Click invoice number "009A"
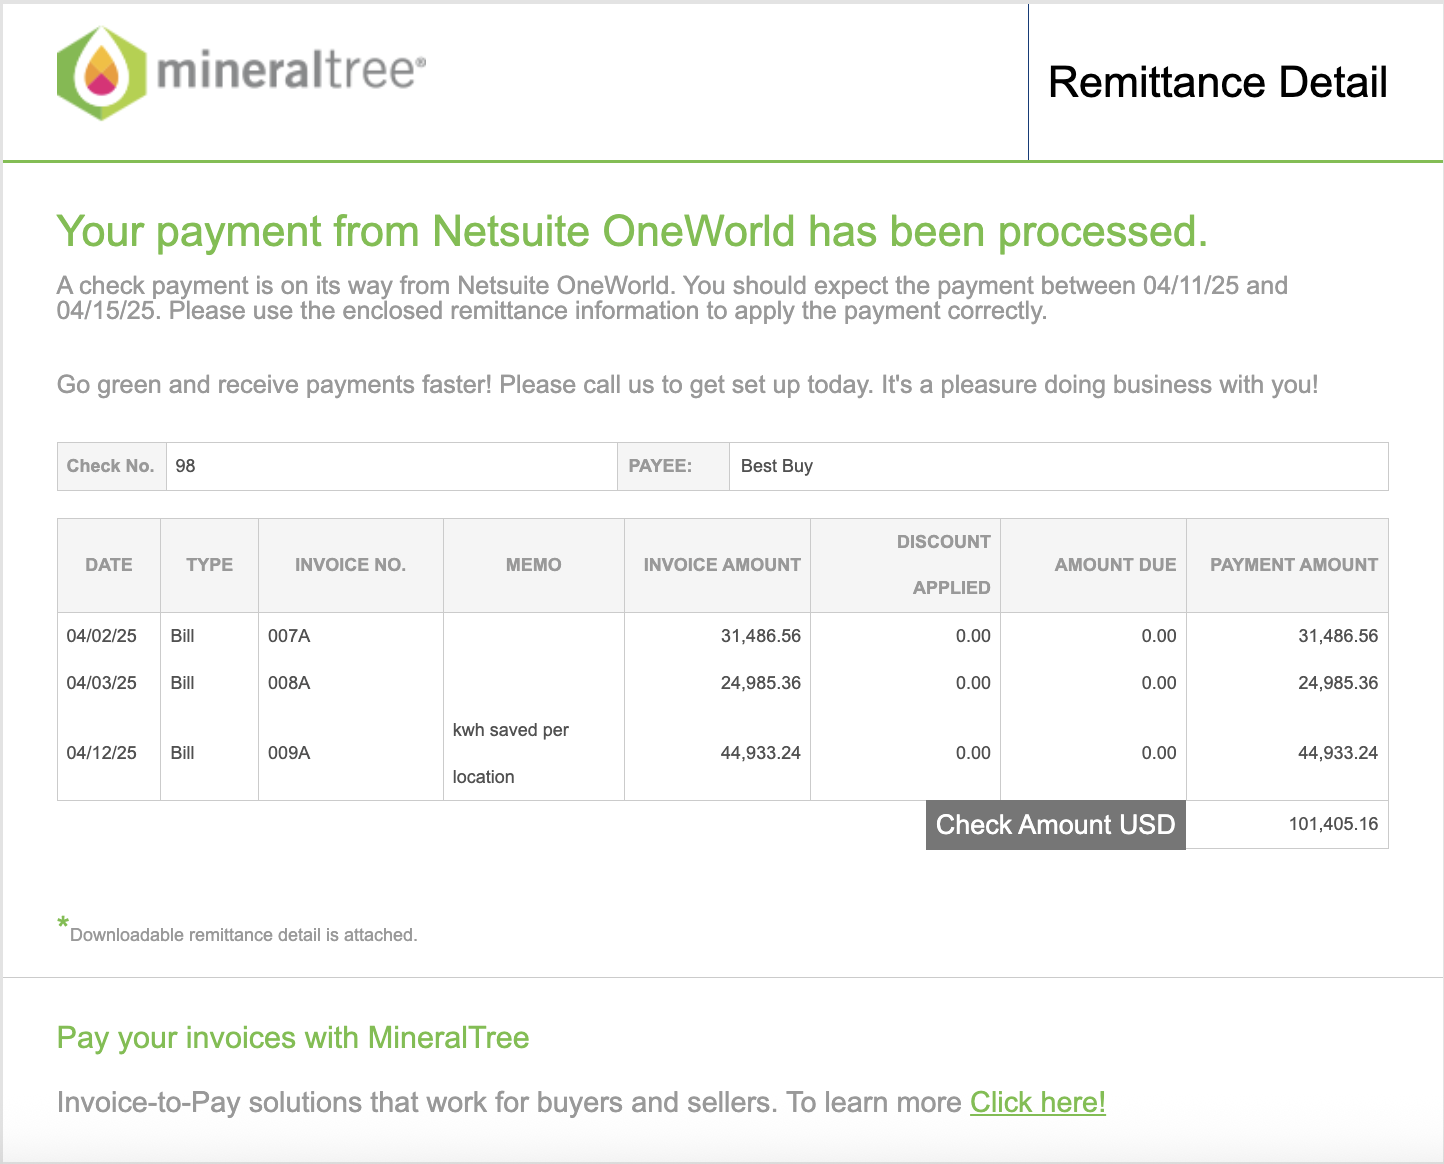 (289, 753)
